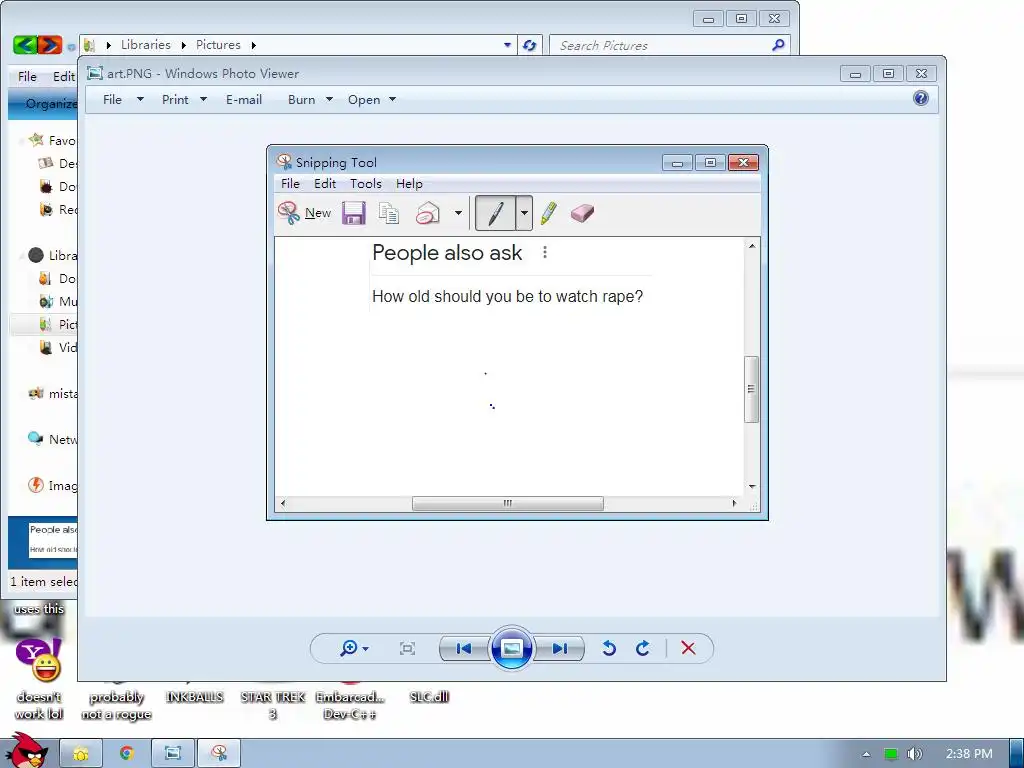
Task: Select Libraries in Explorer navigation pane
Action: pyautogui.click(x=54, y=255)
